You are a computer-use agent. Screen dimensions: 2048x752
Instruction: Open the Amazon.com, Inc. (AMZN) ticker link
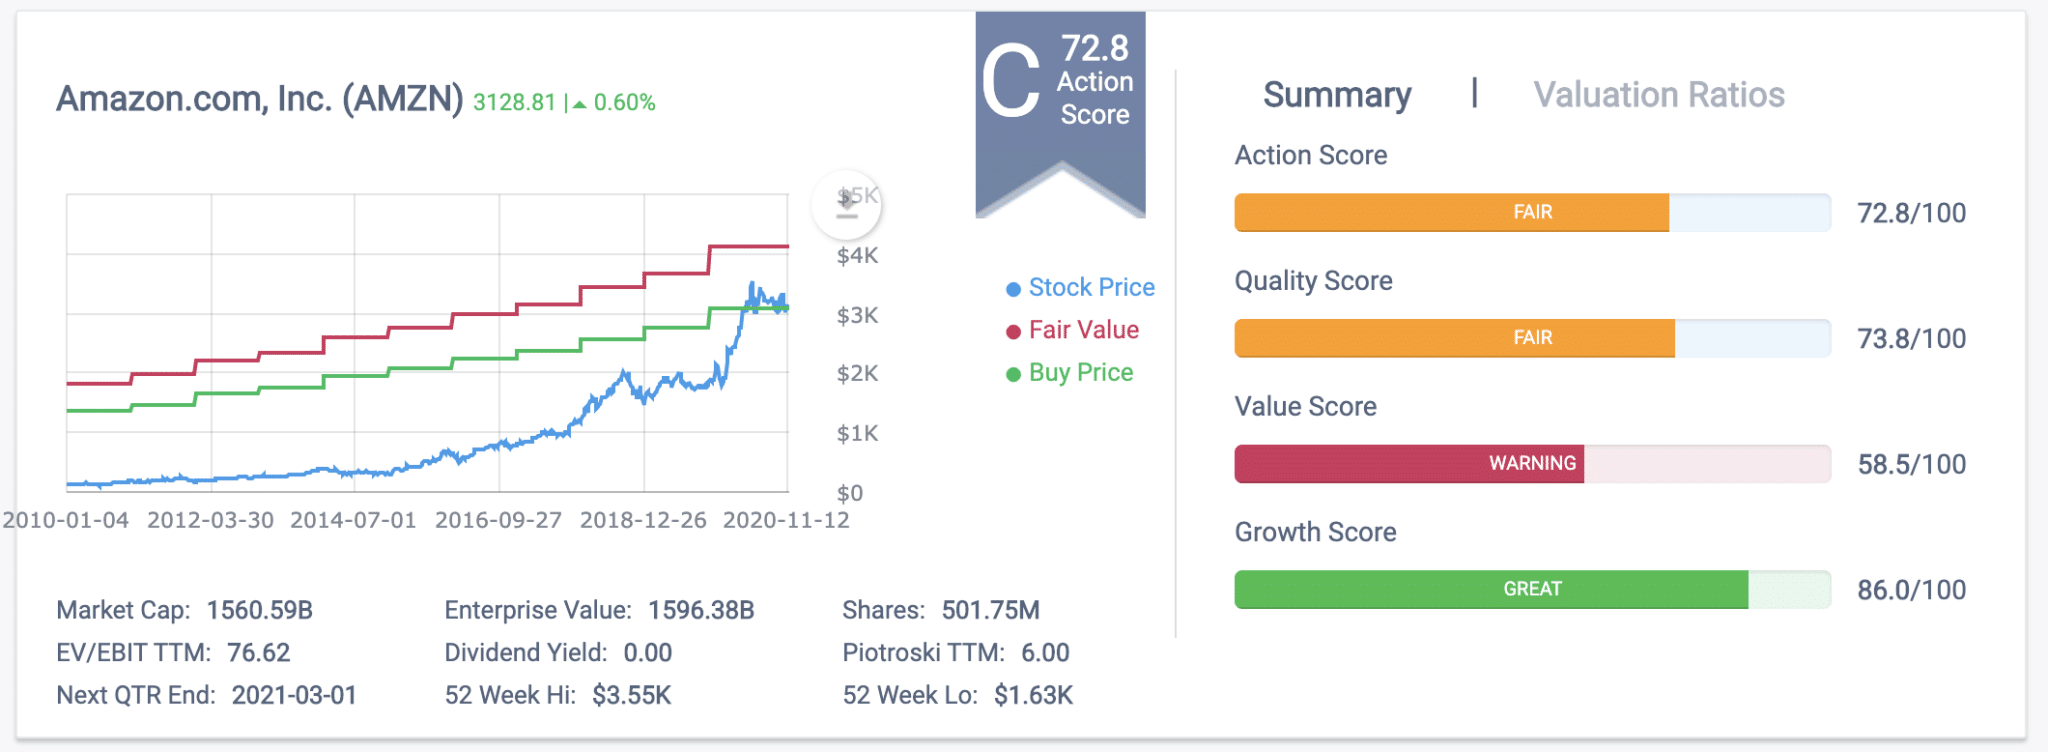260,99
